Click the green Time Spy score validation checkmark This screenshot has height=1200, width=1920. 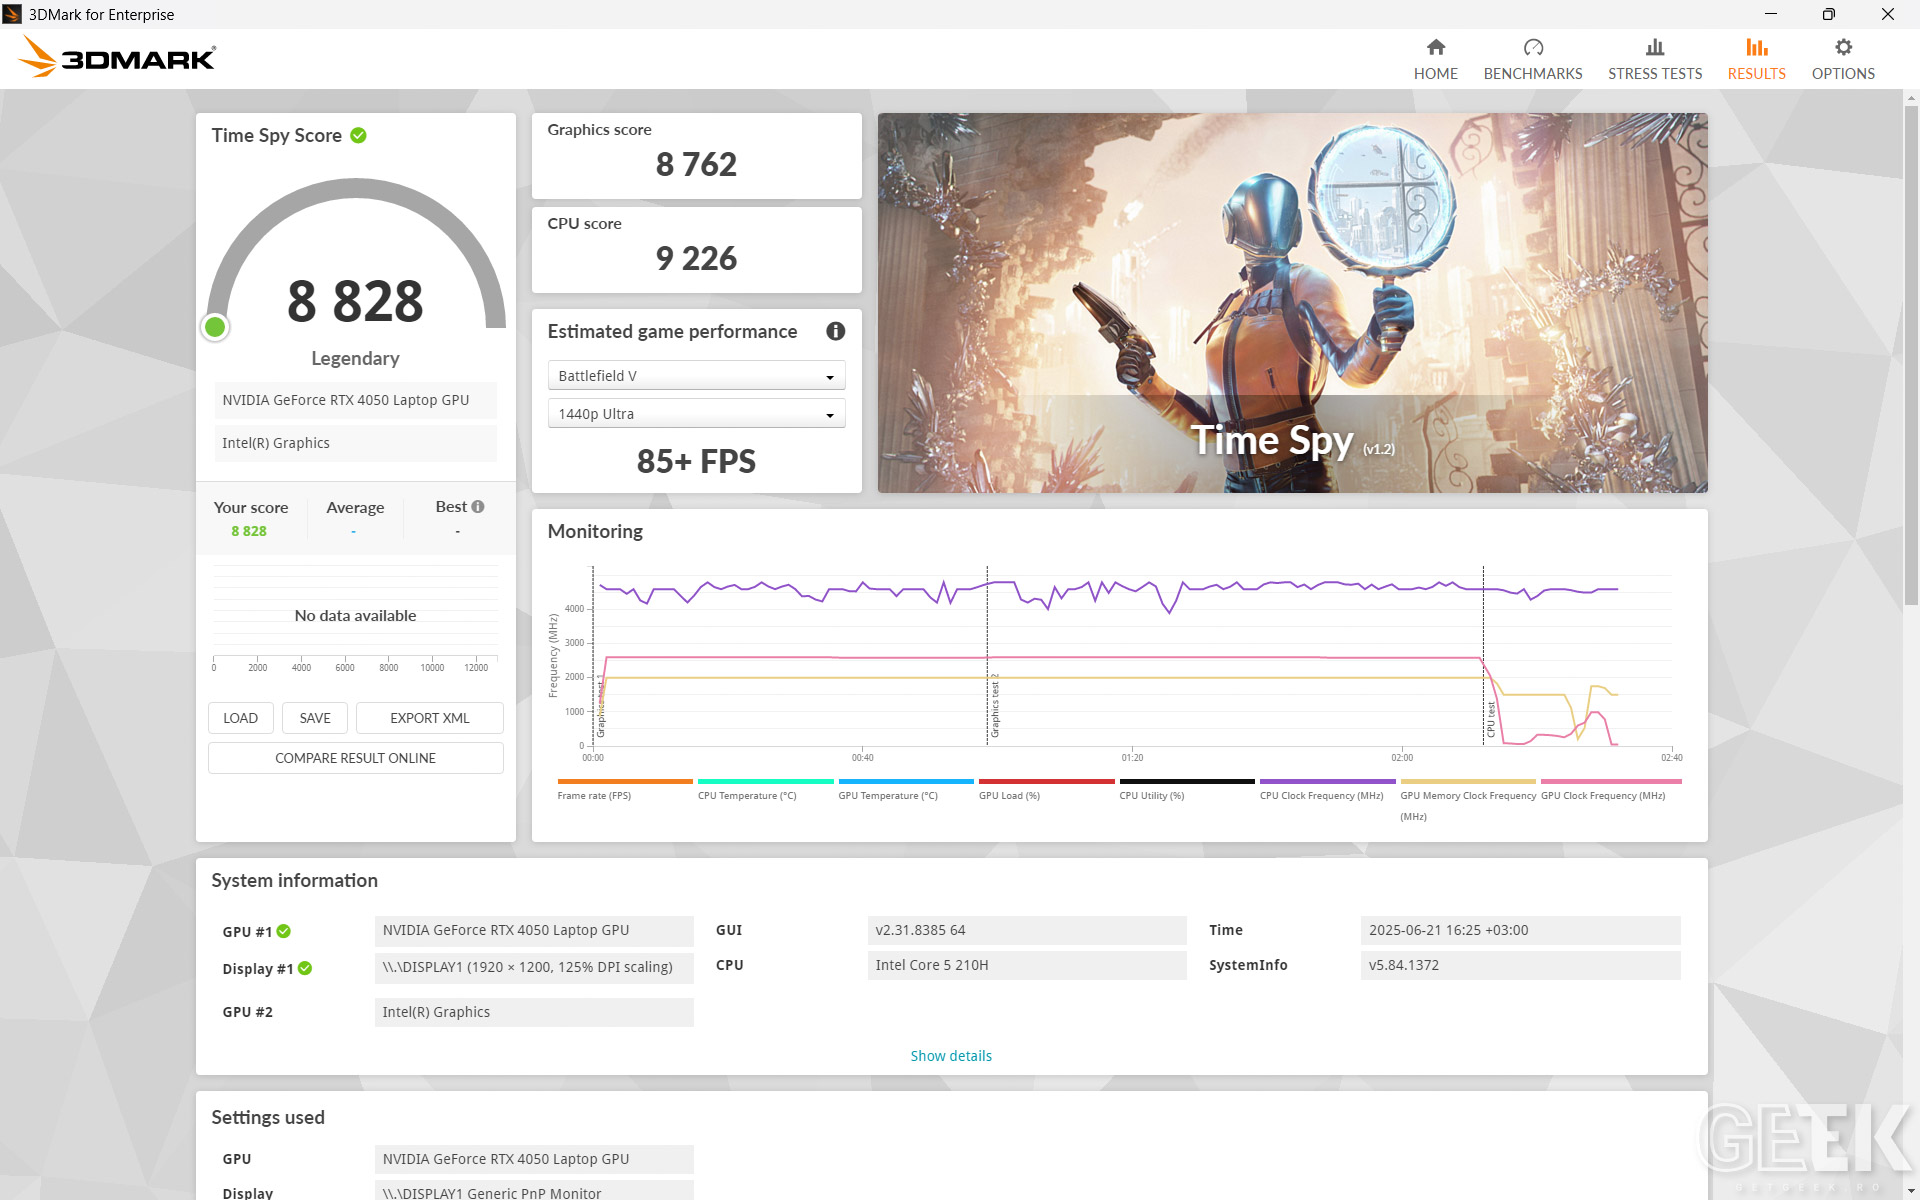click(x=358, y=135)
